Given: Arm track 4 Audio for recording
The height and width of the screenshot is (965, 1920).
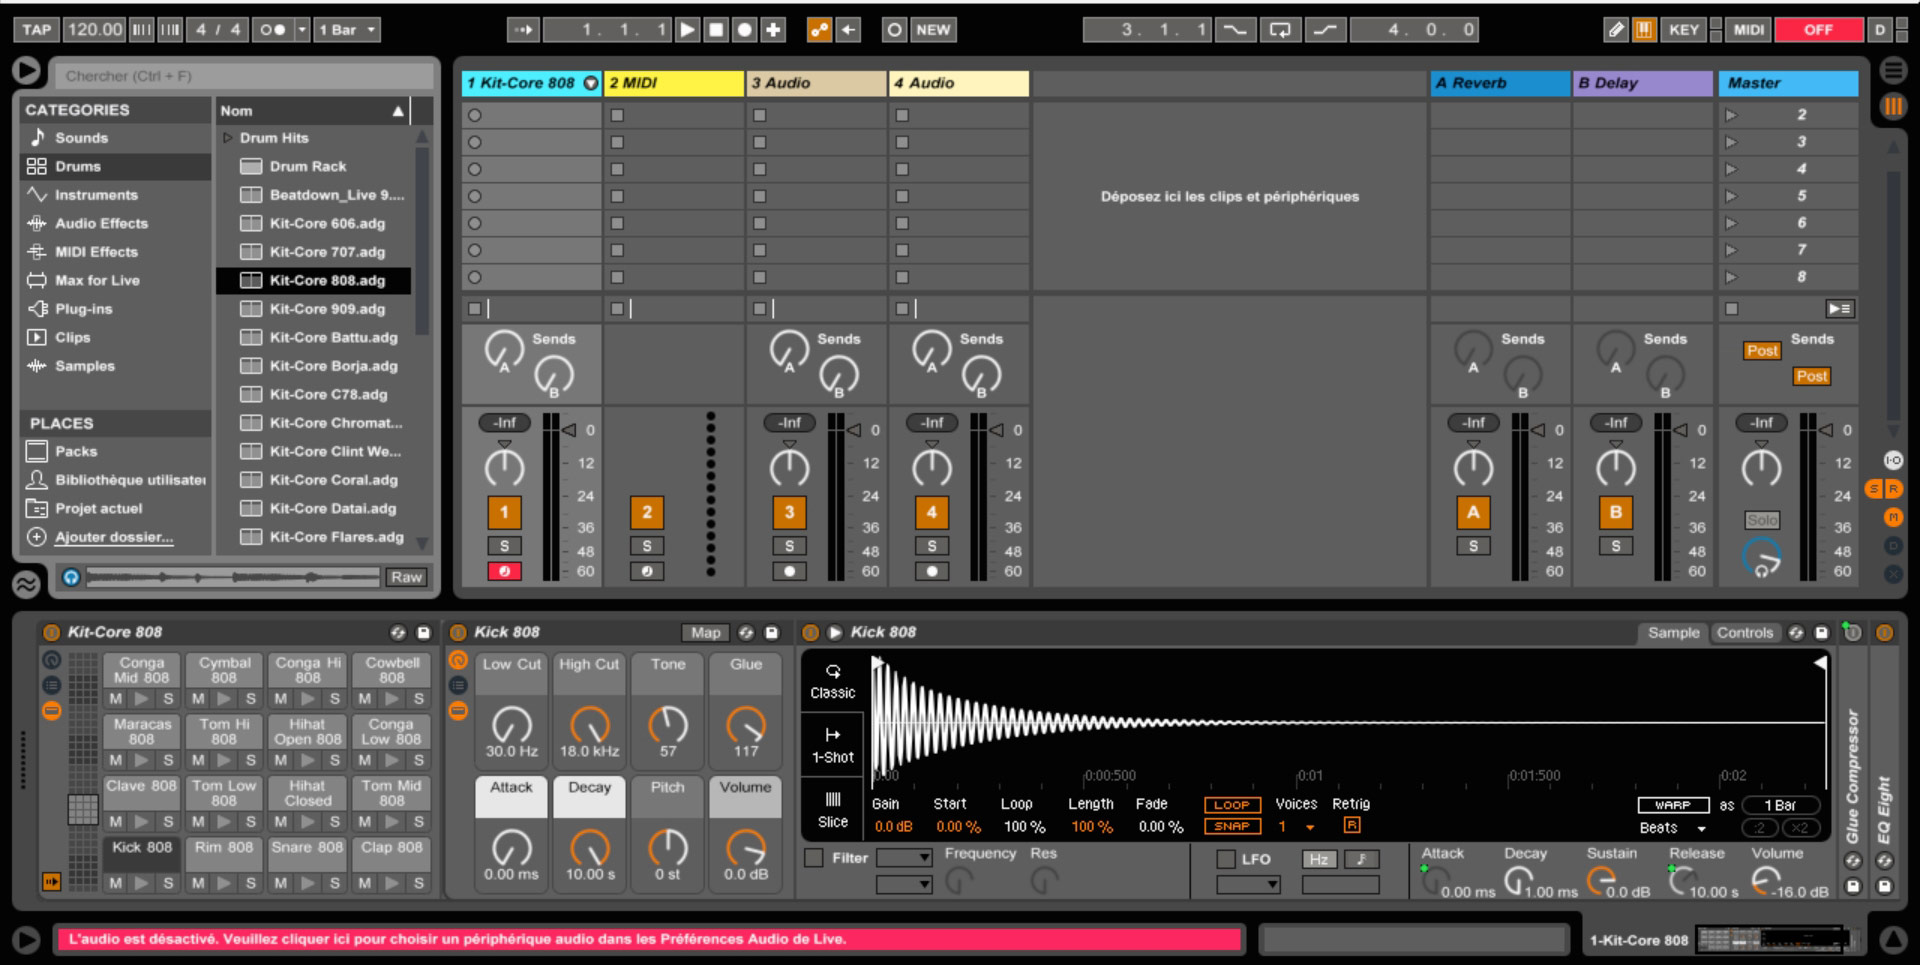Looking at the screenshot, I should pyautogui.click(x=932, y=572).
